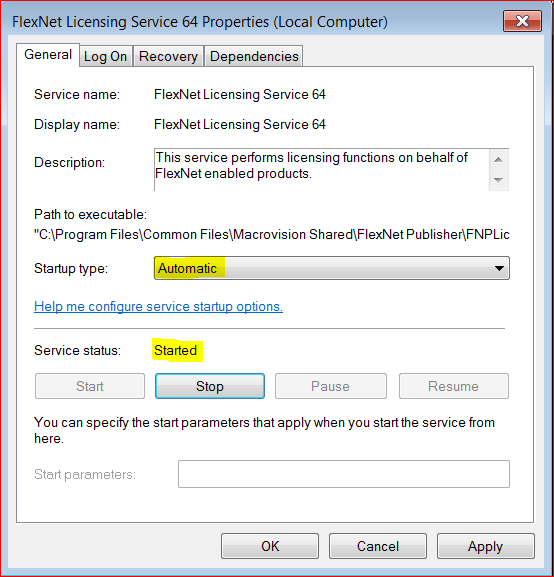The height and width of the screenshot is (577, 554).
Task: Click the disabled Resume button
Action: (x=454, y=386)
